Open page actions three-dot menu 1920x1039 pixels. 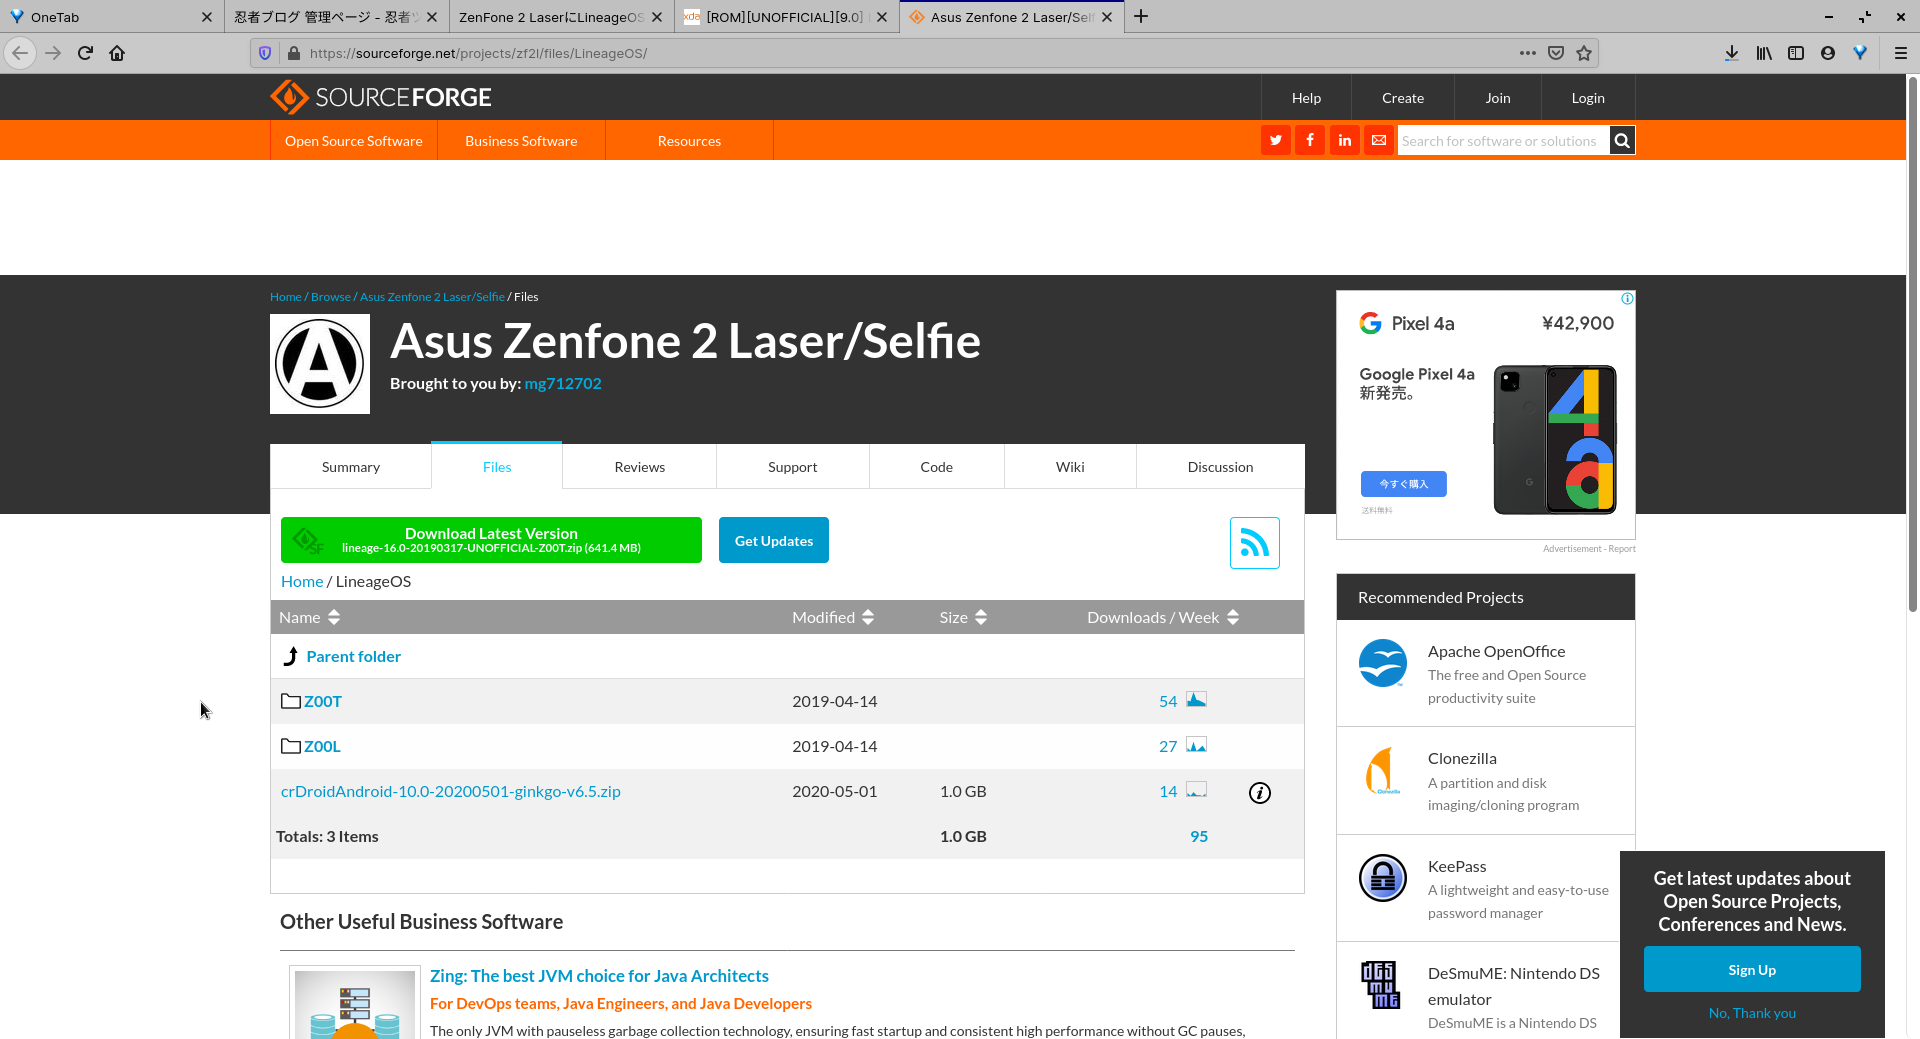pos(1528,53)
